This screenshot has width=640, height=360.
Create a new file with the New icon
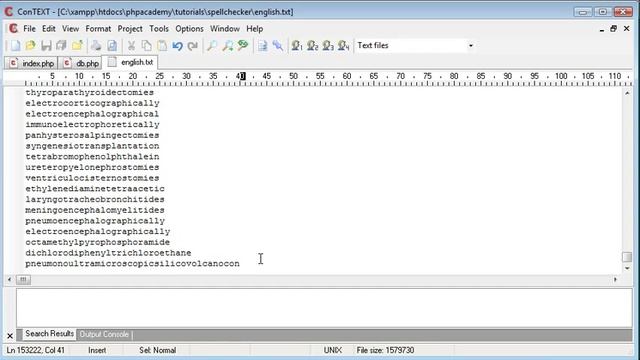point(15,45)
